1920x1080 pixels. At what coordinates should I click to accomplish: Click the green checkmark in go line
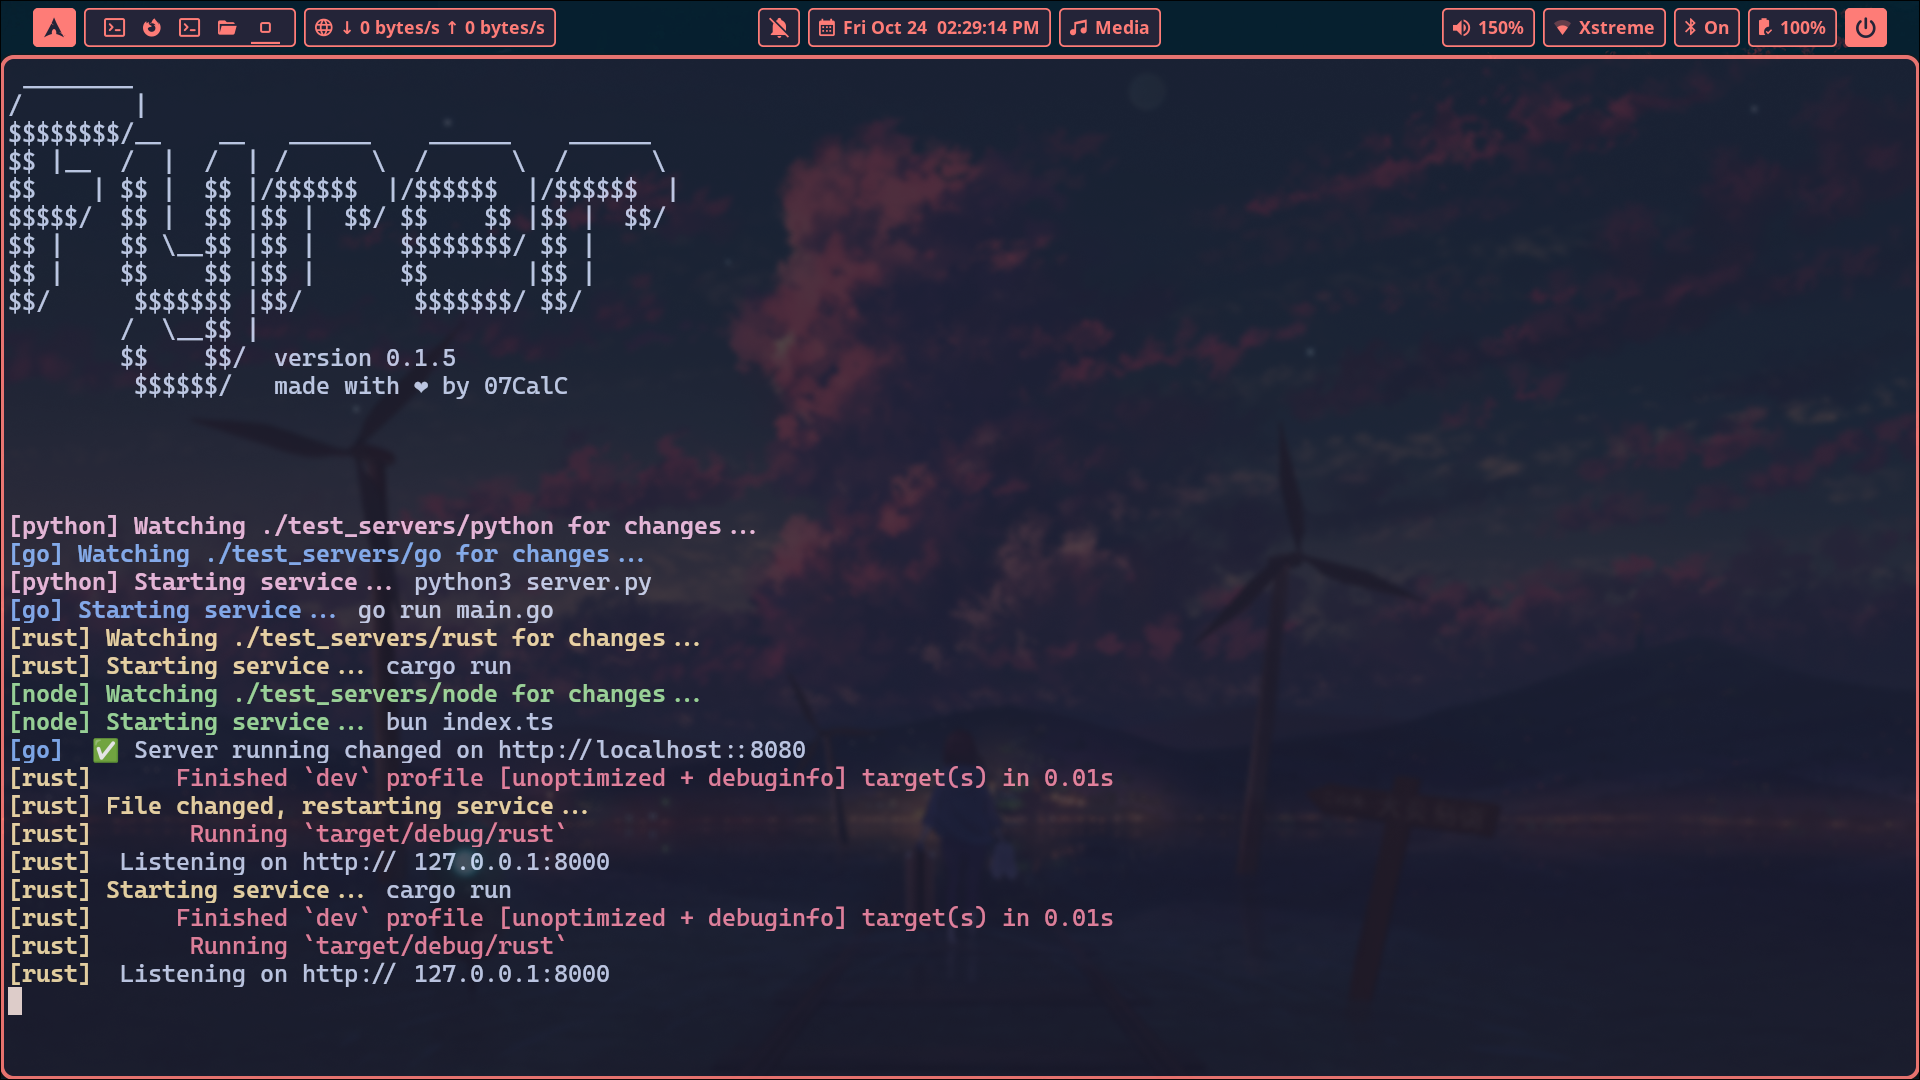[105, 750]
